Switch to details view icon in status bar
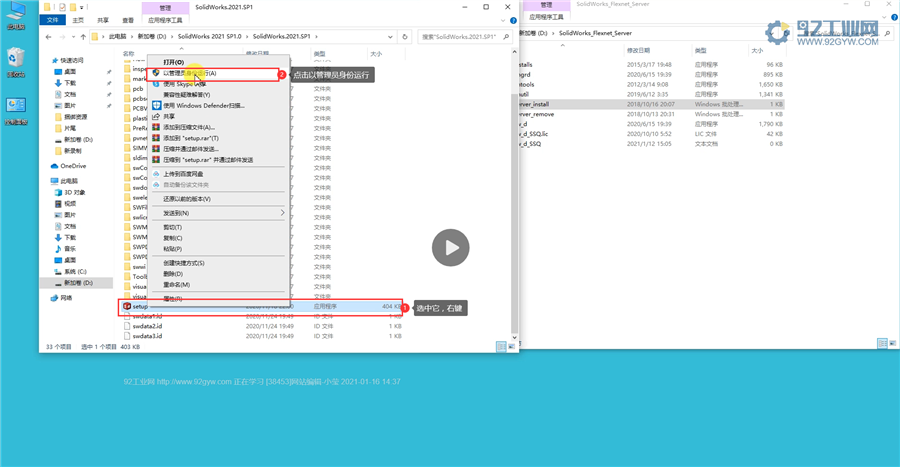The width and height of the screenshot is (900, 467). click(501, 347)
